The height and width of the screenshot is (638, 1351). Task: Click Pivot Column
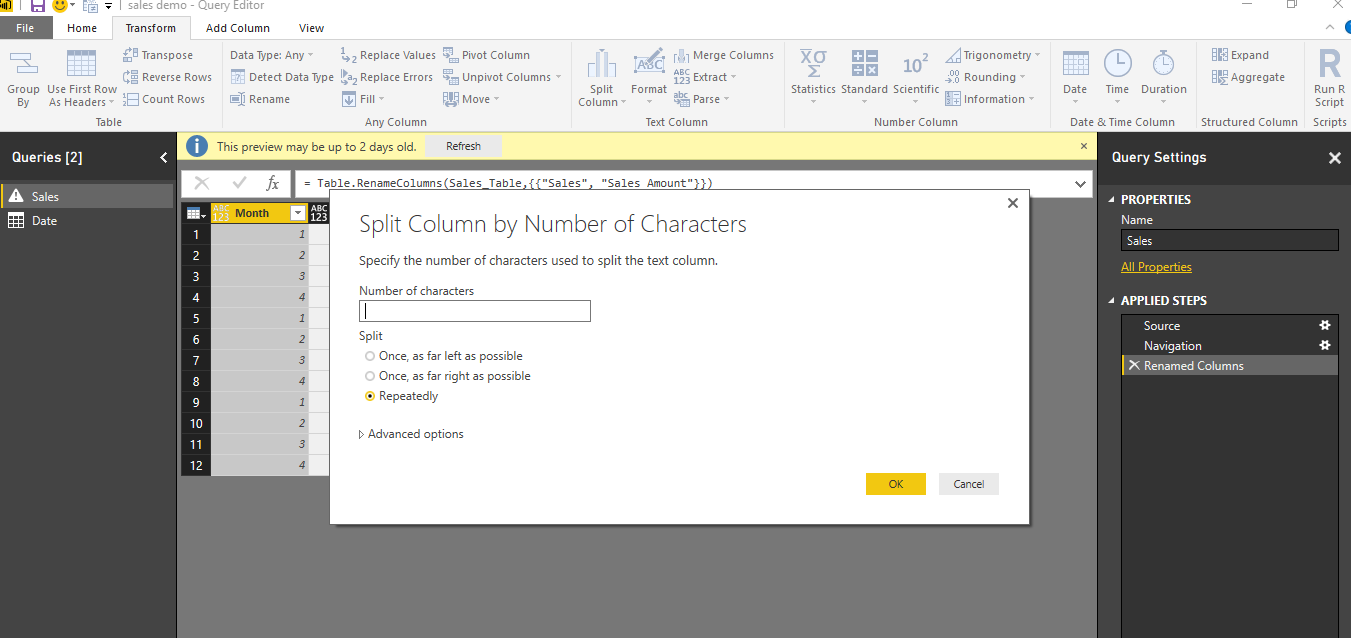486,55
